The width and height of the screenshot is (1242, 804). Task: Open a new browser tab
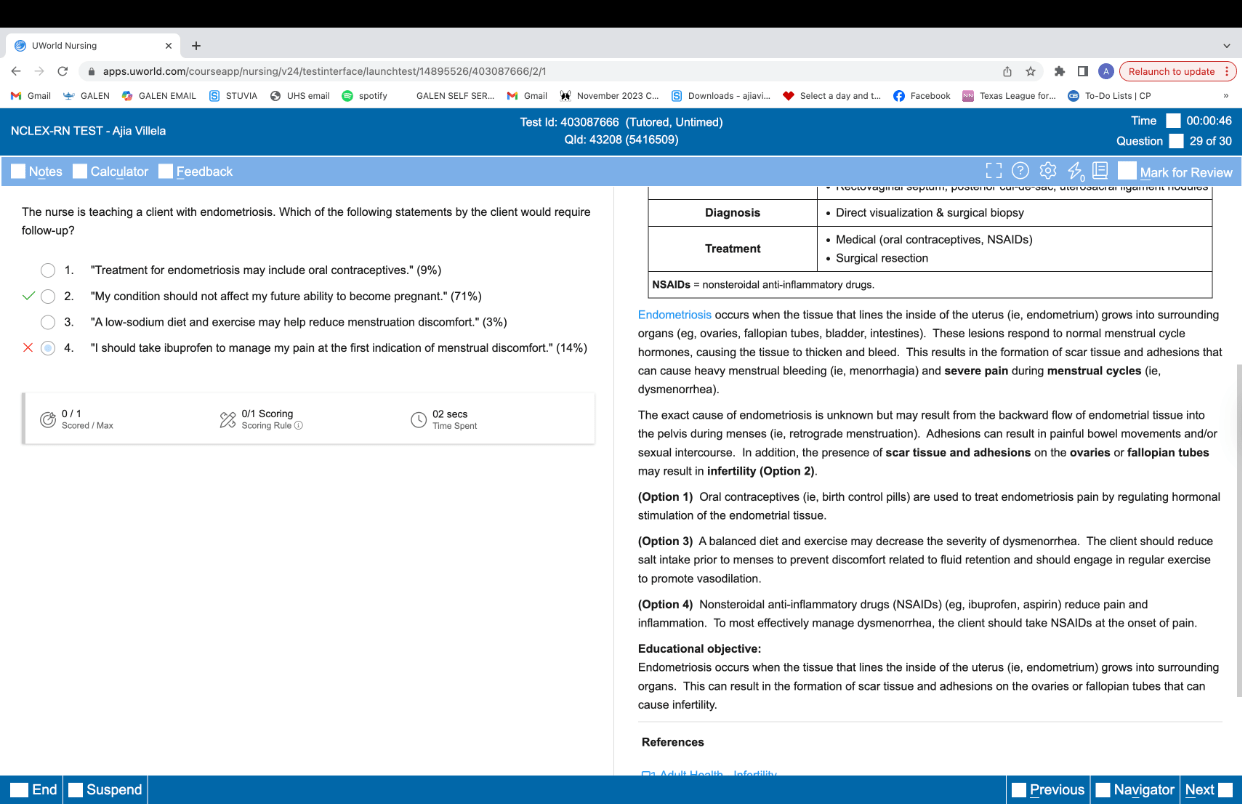[x=196, y=45]
